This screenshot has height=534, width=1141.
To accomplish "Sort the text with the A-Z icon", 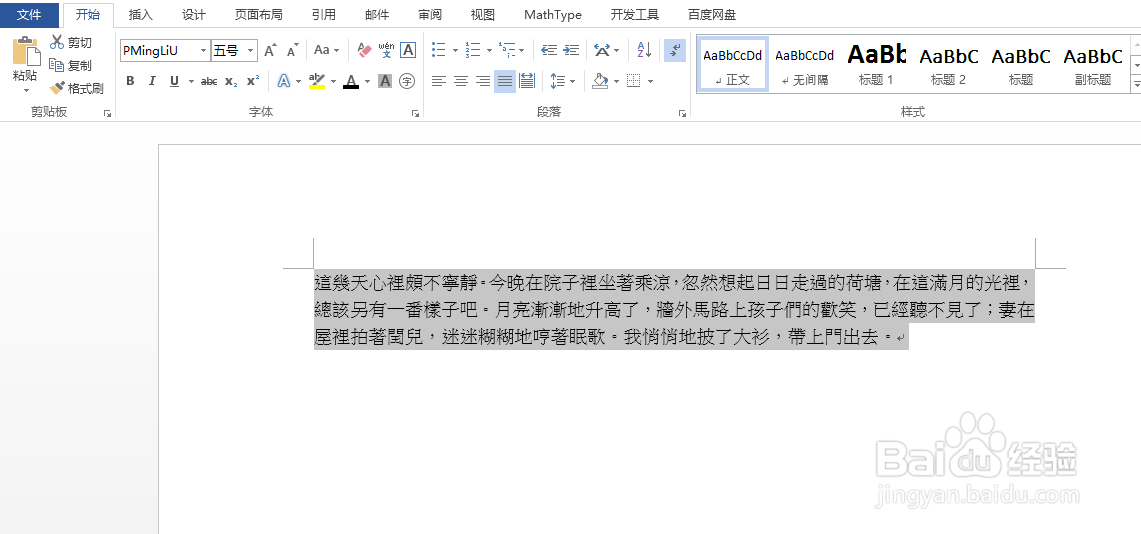I will click(644, 50).
